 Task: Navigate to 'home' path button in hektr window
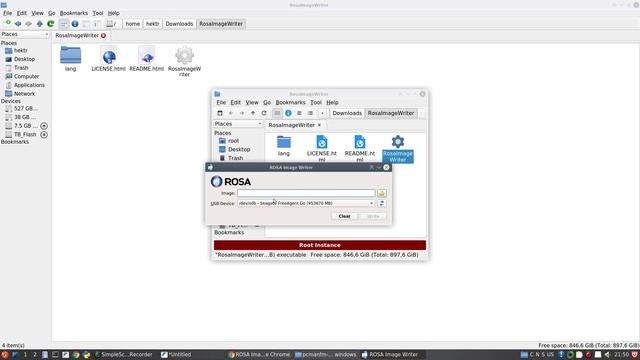point(133,24)
